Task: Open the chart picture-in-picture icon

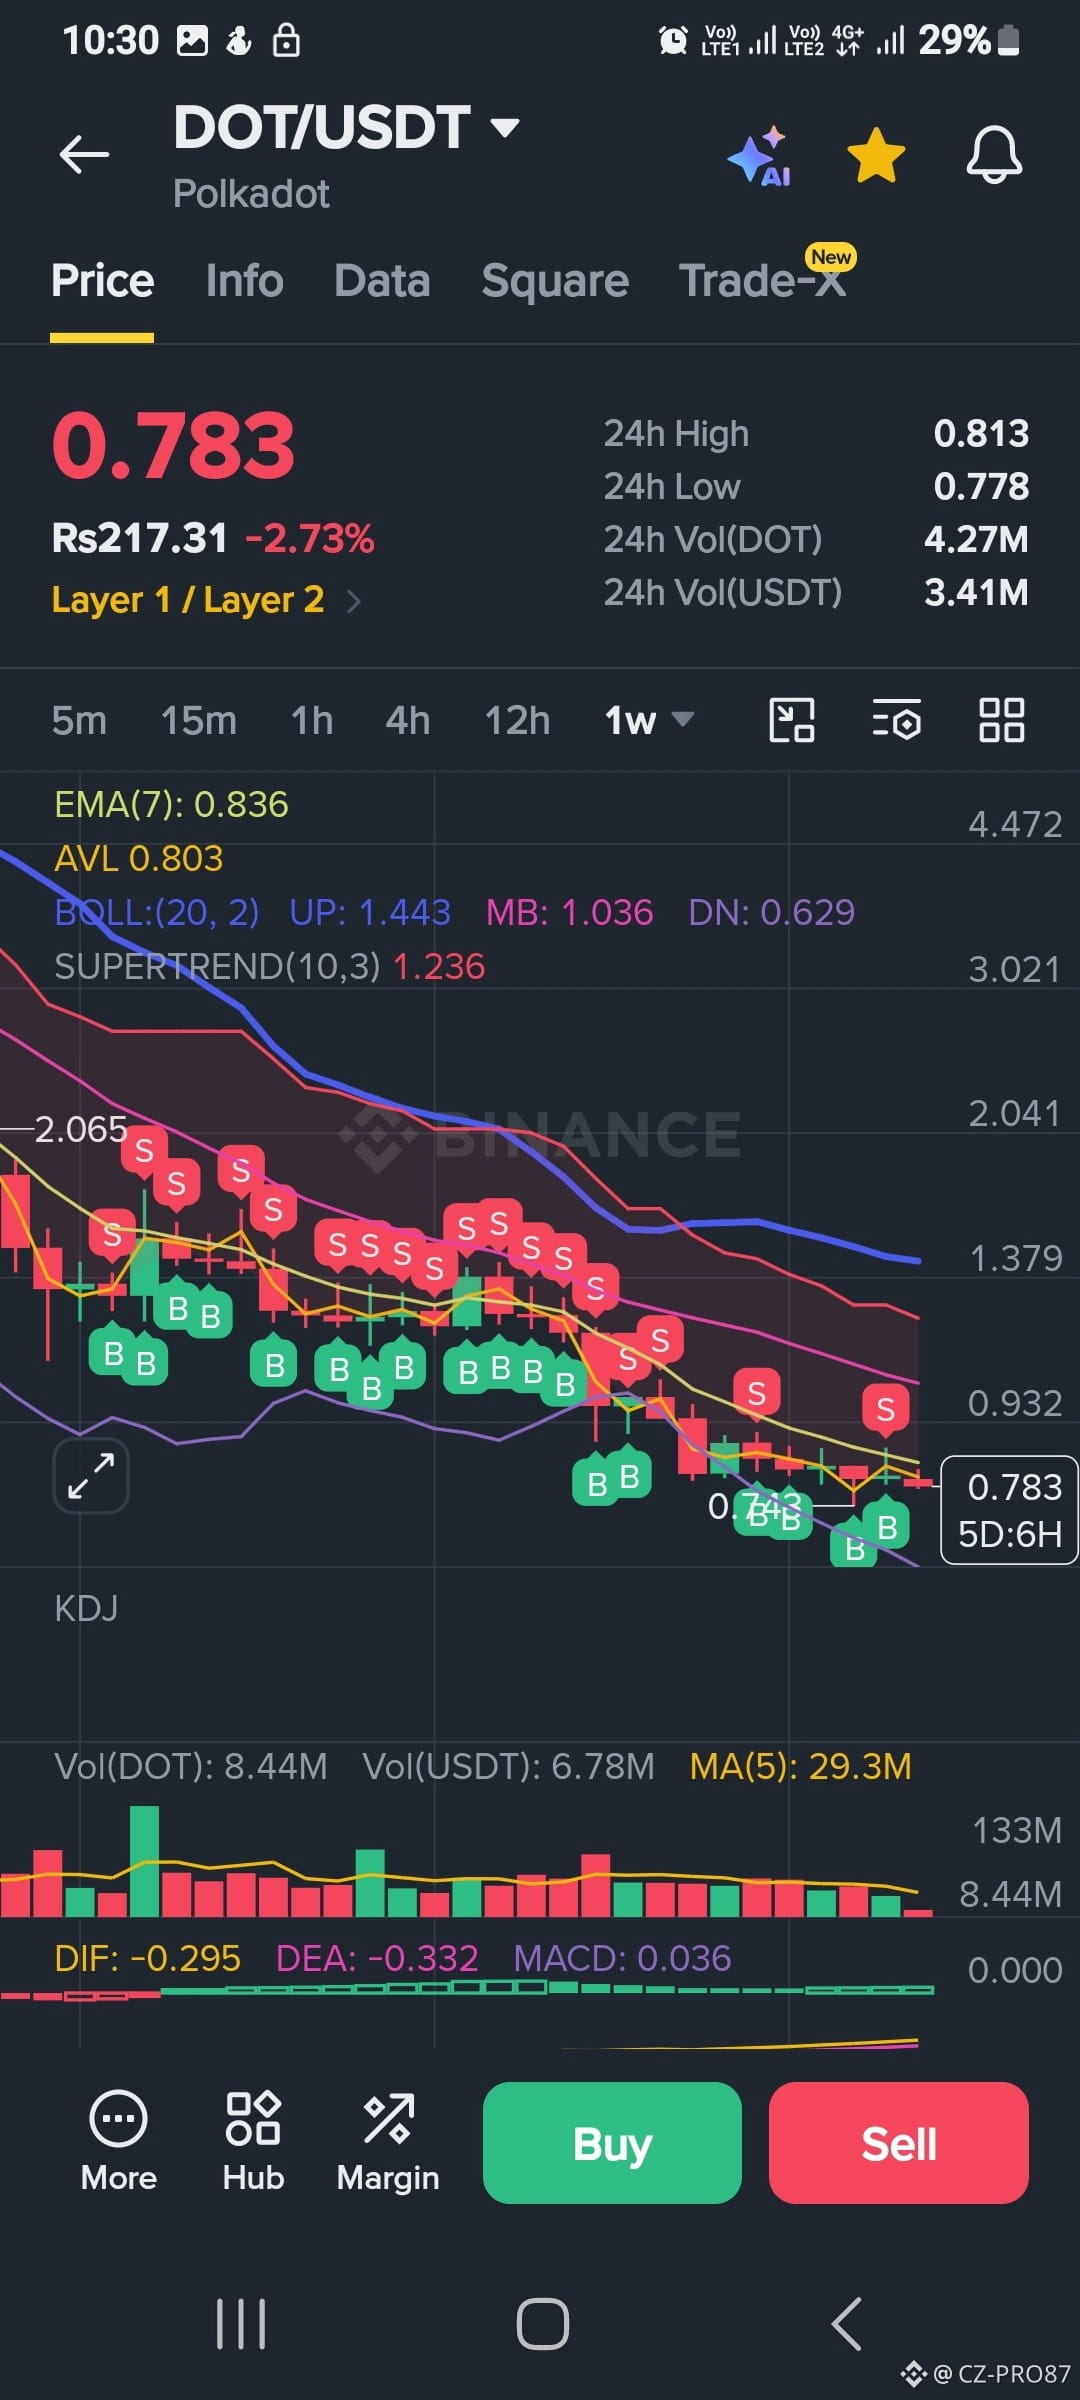Action: click(792, 720)
